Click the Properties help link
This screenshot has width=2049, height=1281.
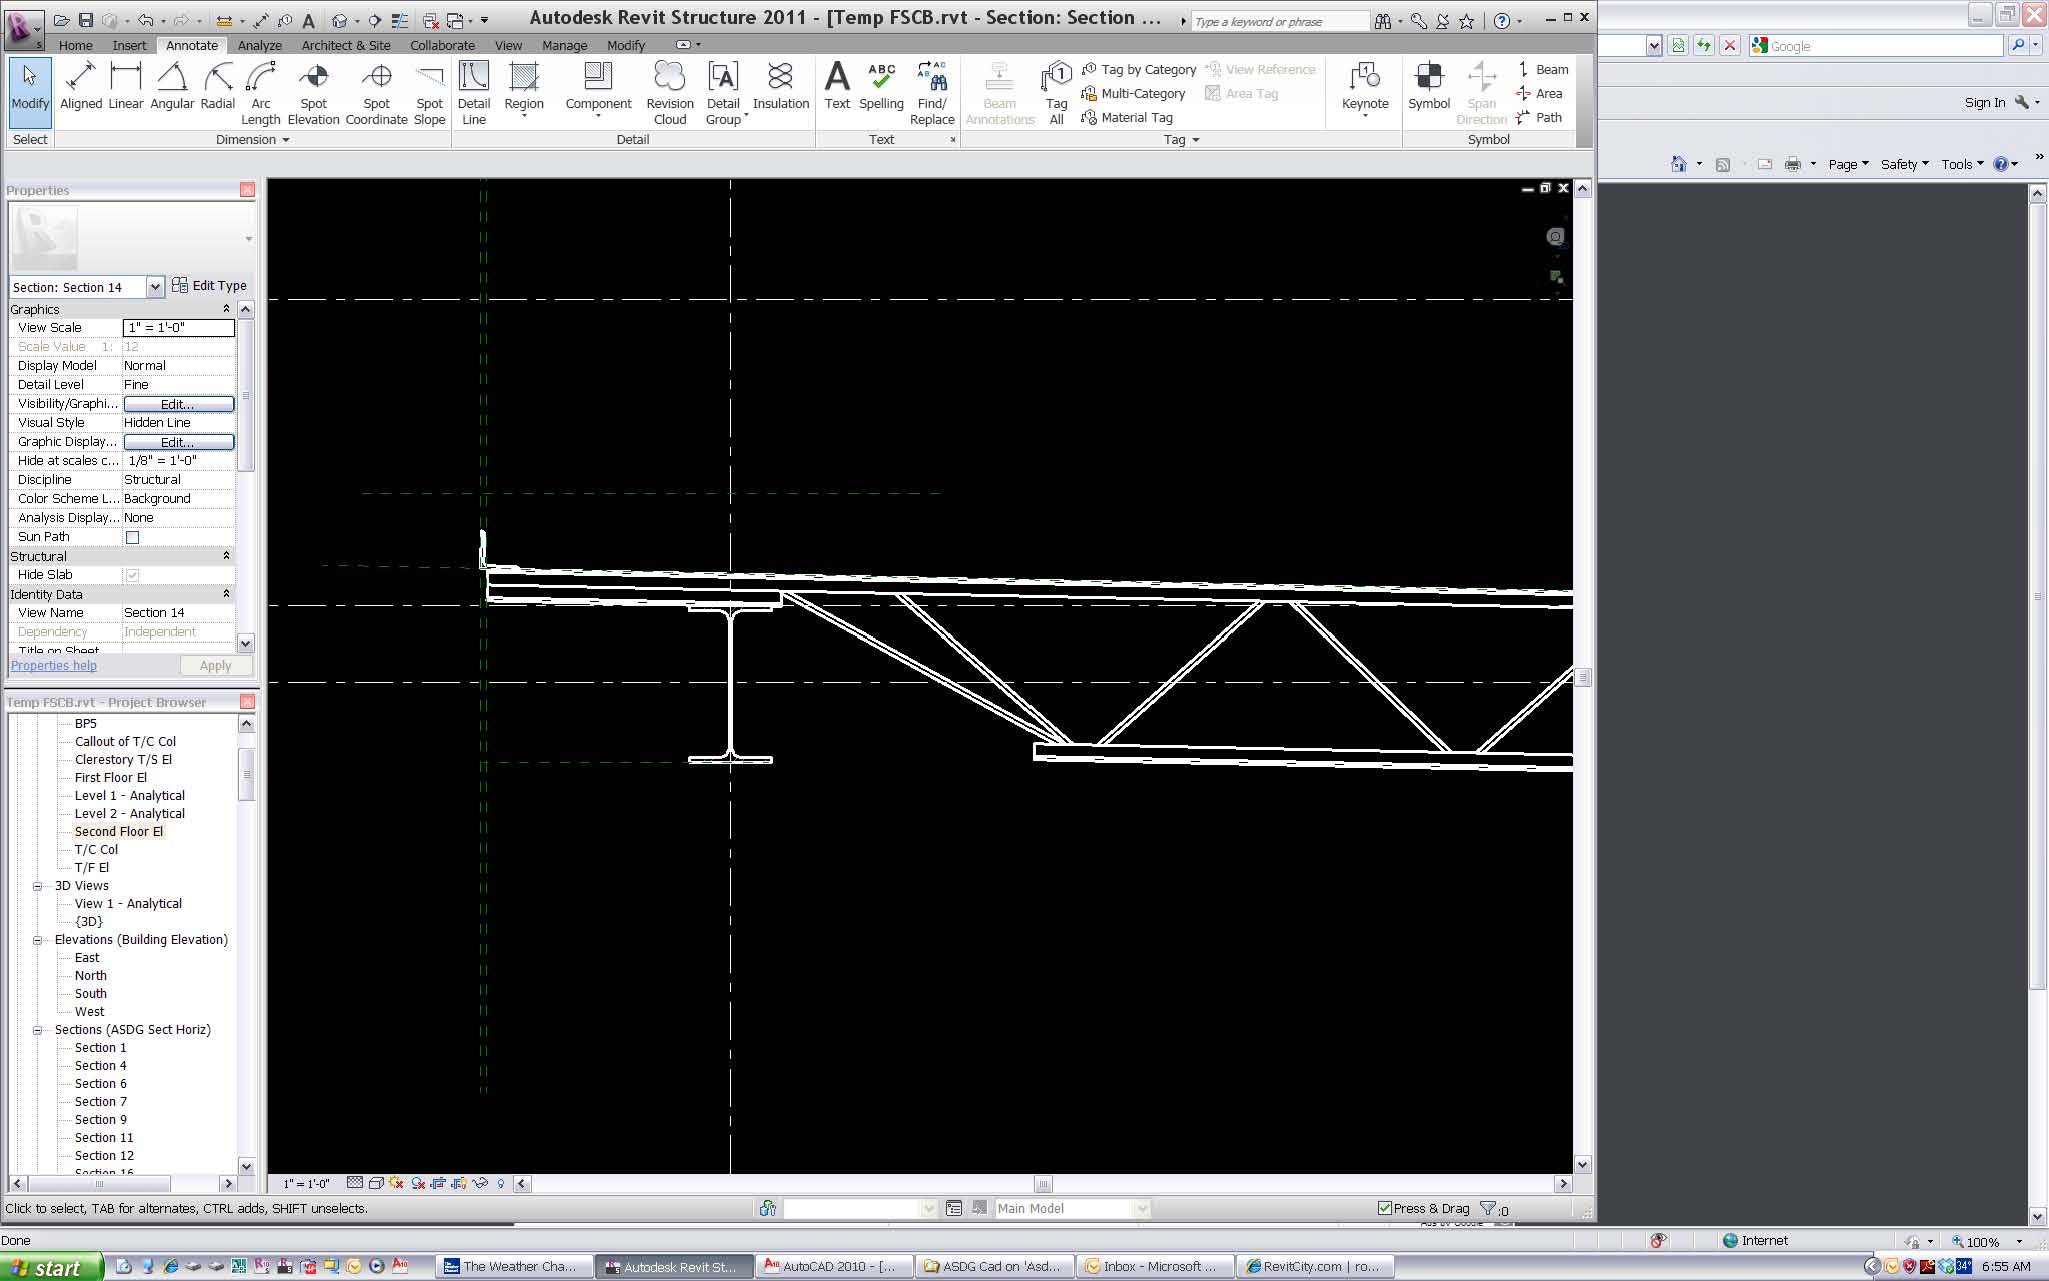pos(54,666)
